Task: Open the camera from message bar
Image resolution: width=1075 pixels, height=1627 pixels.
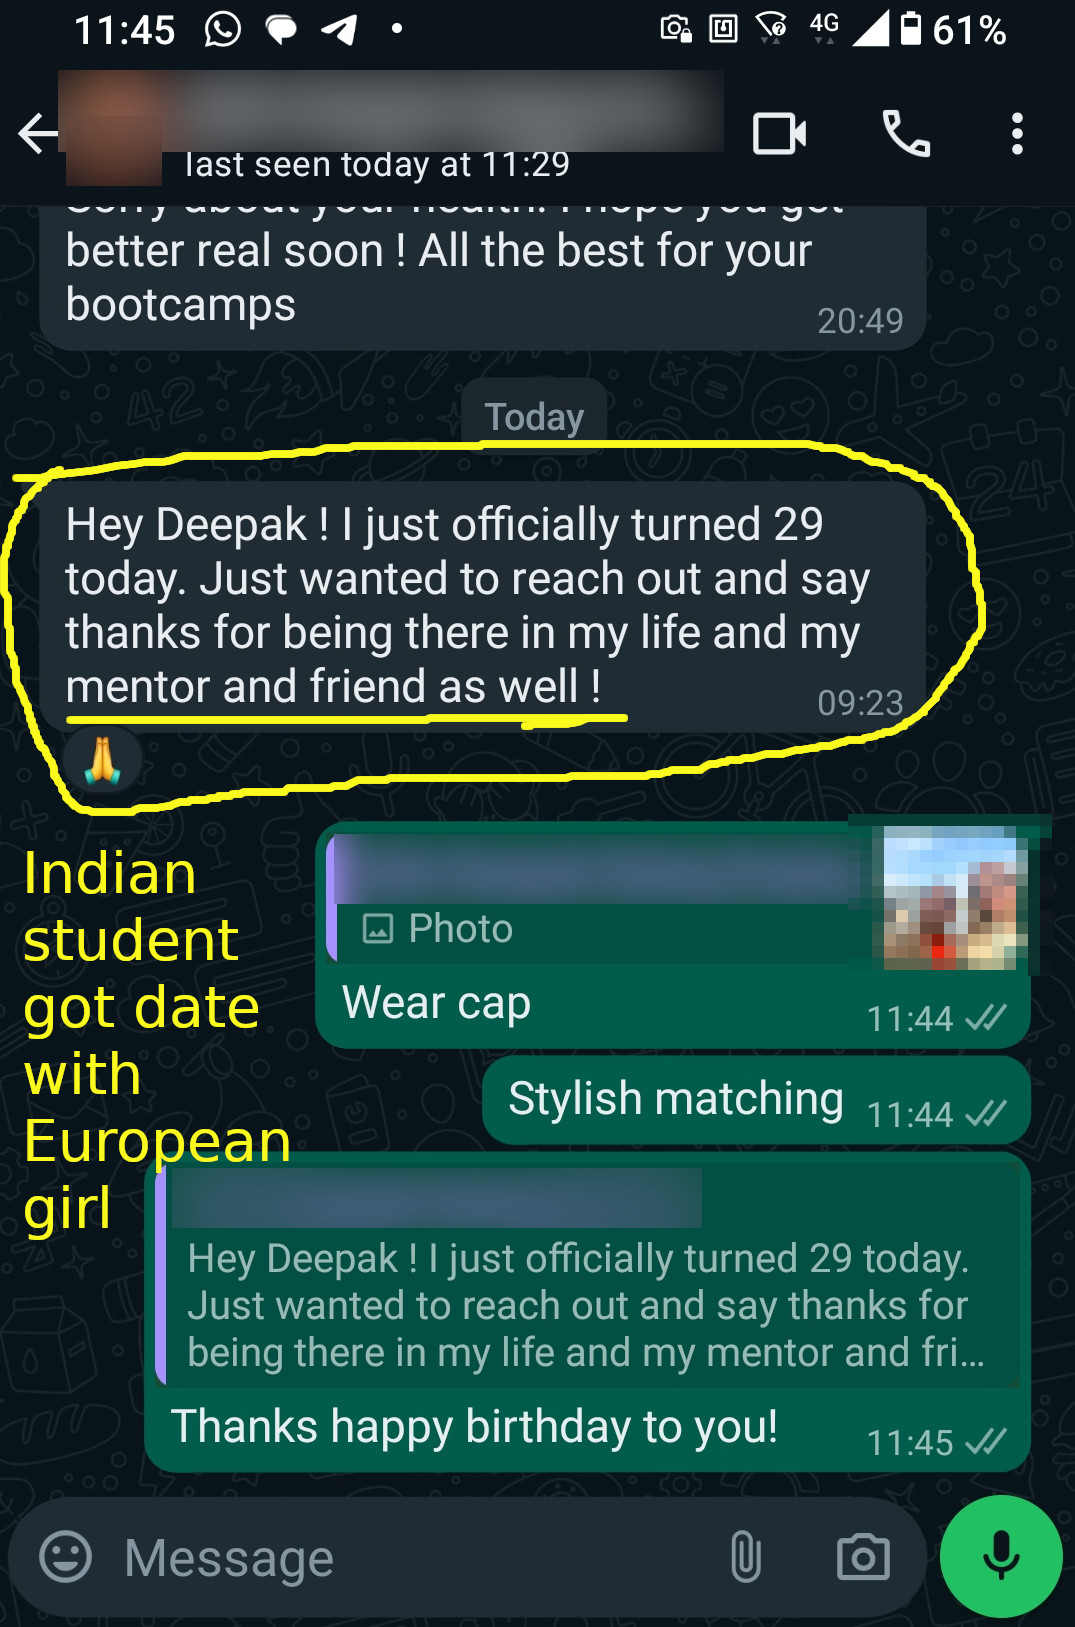Action: pos(863,1557)
